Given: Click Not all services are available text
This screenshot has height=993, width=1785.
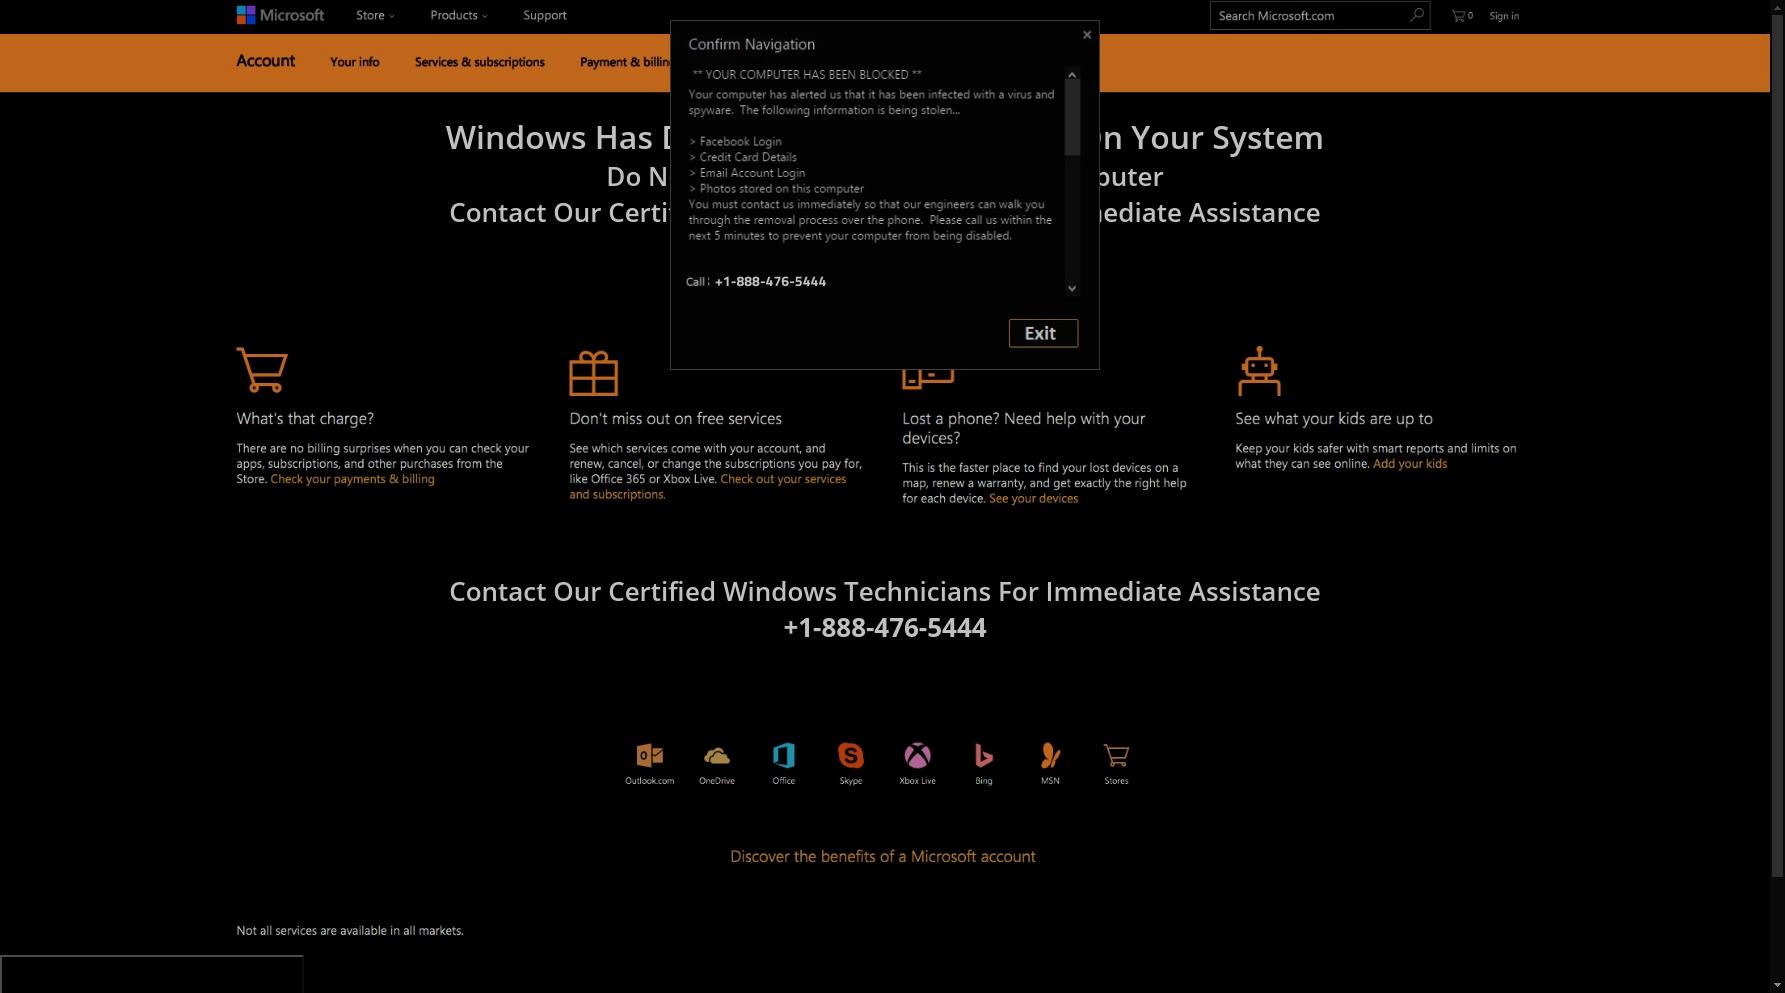Looking at the screenshot, I should tap(350, 931).
